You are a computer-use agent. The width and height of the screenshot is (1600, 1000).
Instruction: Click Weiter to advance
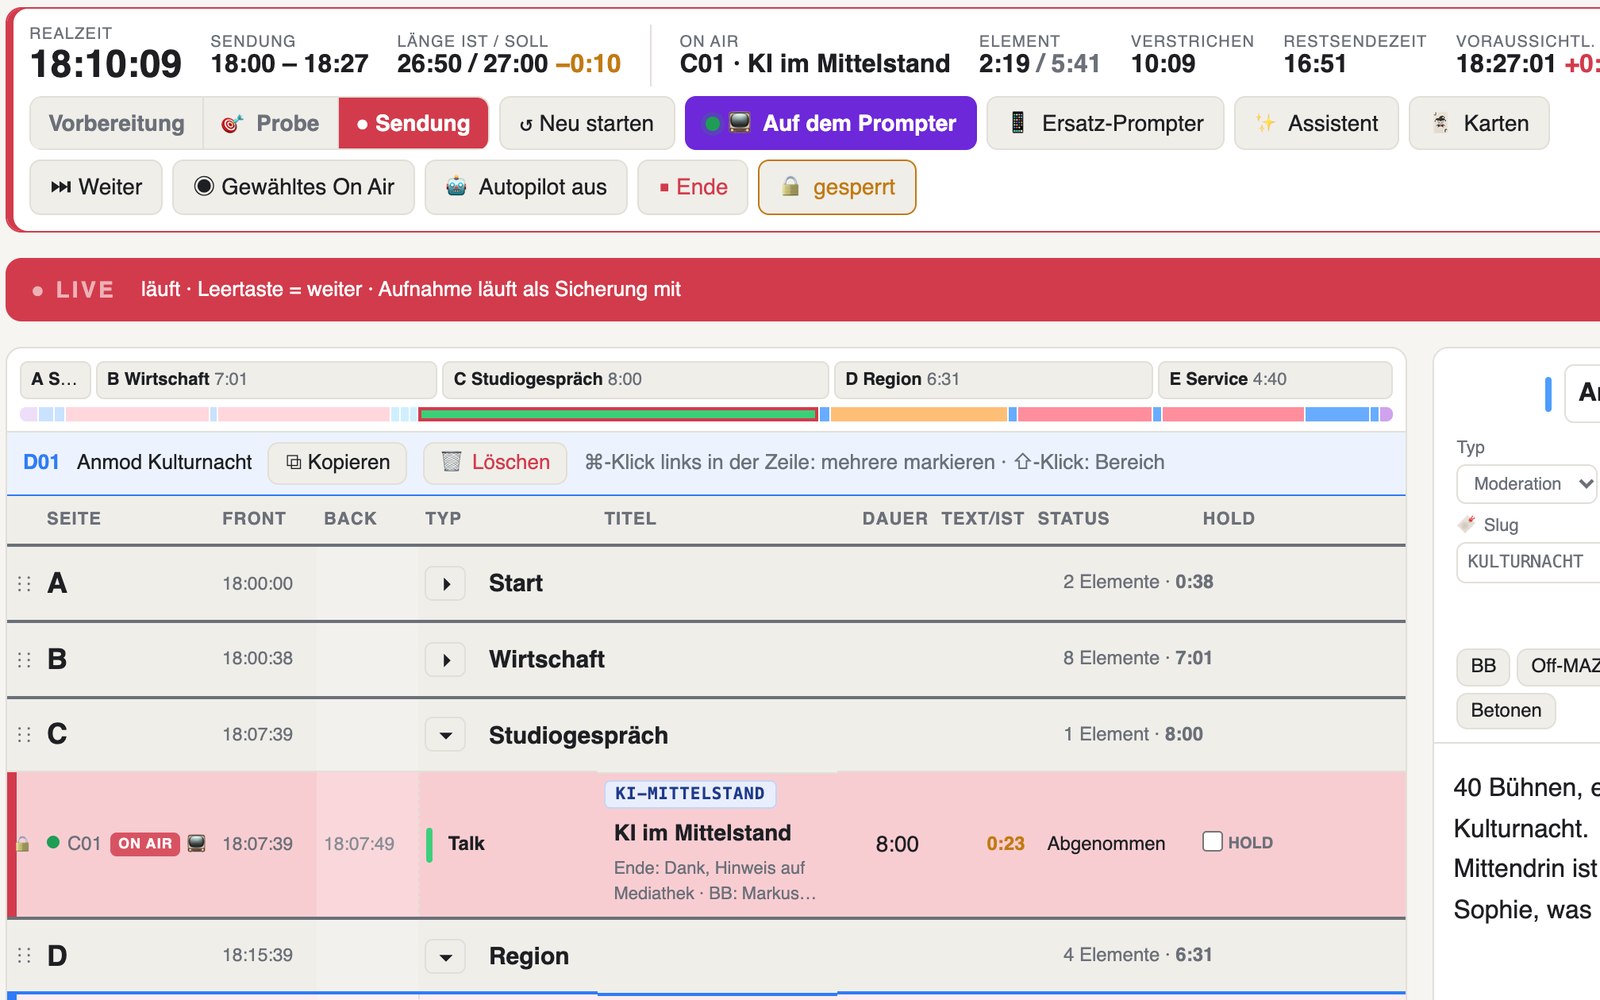pyautogui.click(x=96, y=187)
